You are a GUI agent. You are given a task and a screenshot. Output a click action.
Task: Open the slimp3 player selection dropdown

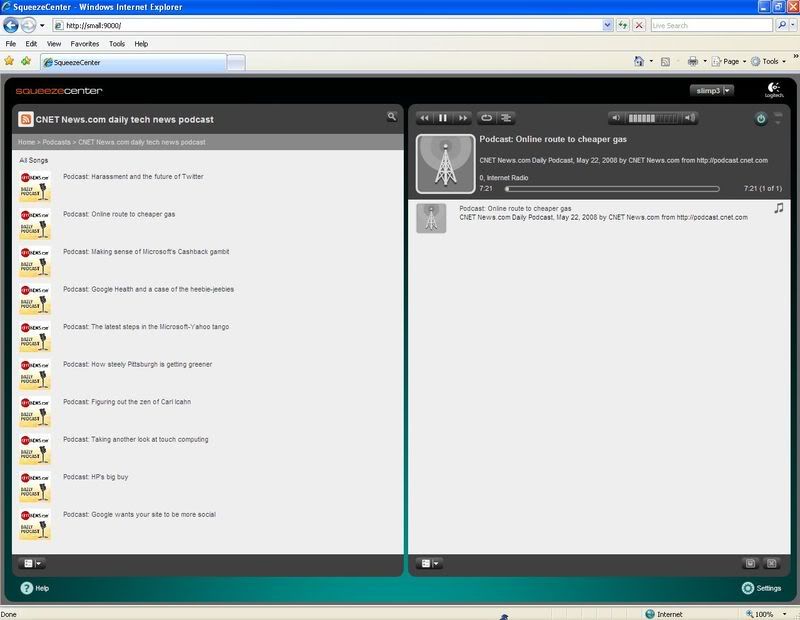point(713,91)
